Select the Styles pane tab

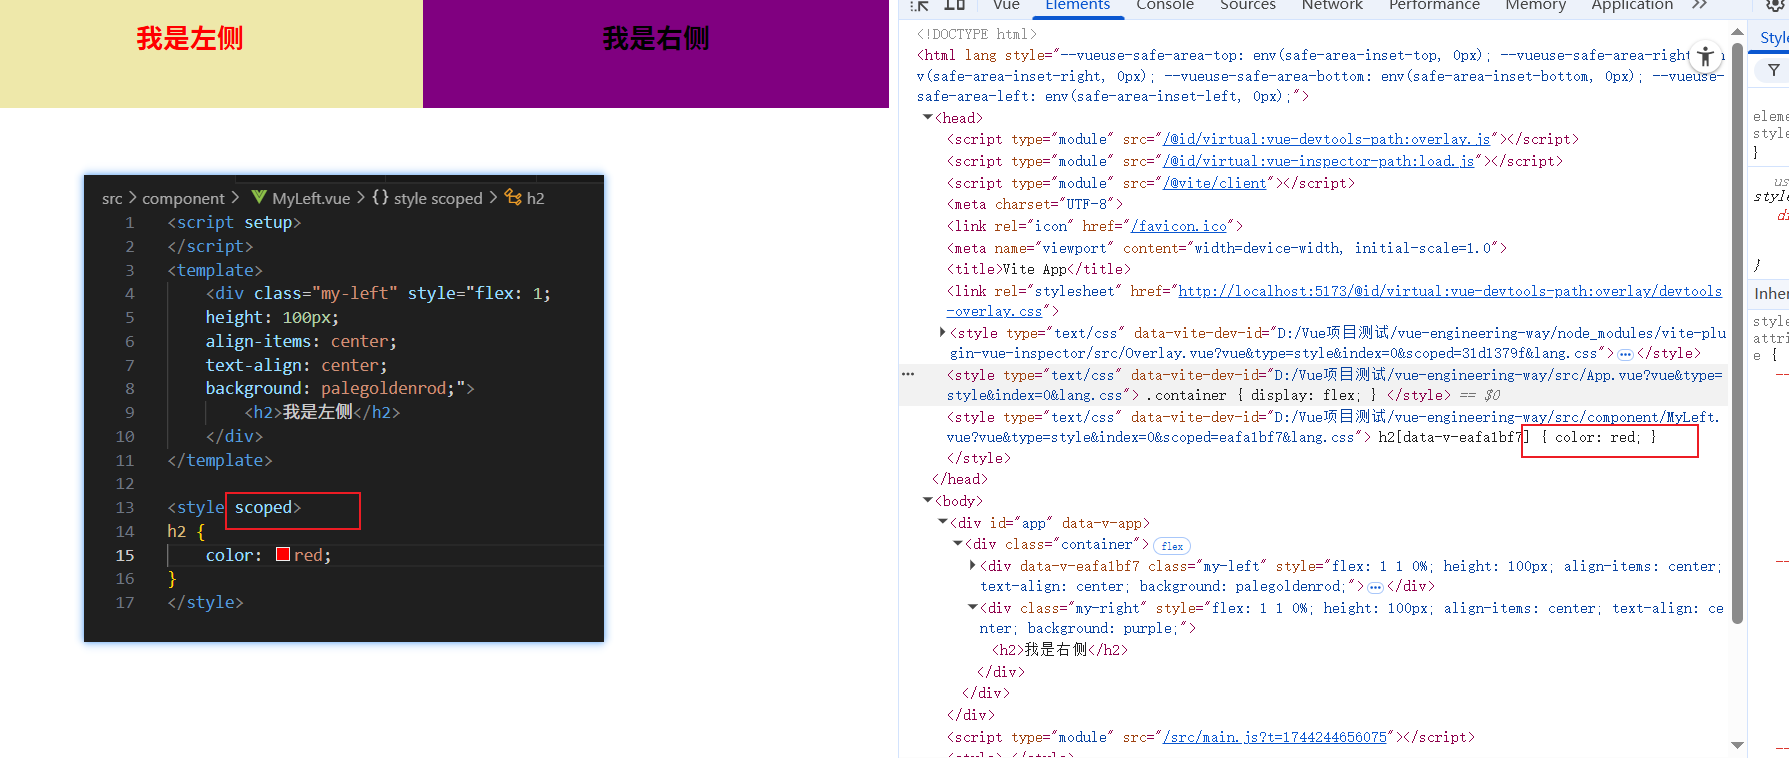pos(1773,37)
